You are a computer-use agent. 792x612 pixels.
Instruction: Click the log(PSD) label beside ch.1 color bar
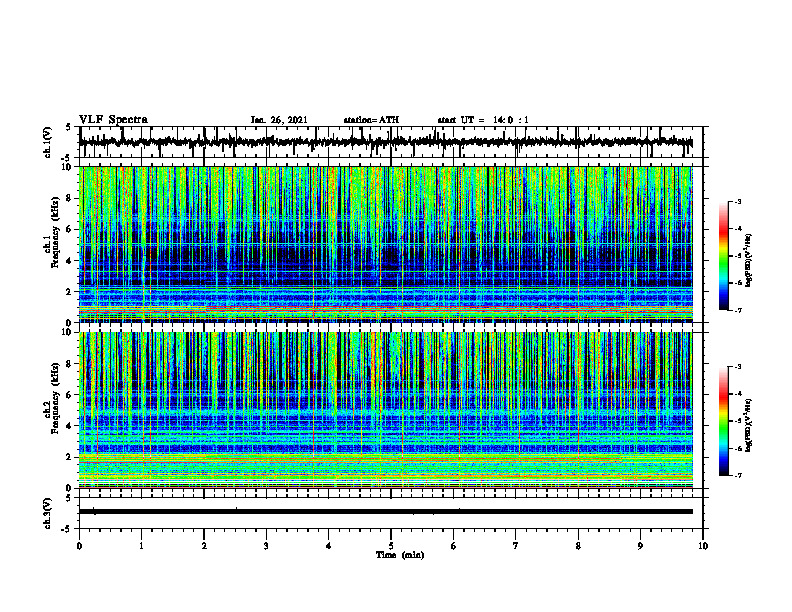click(748, 261)
